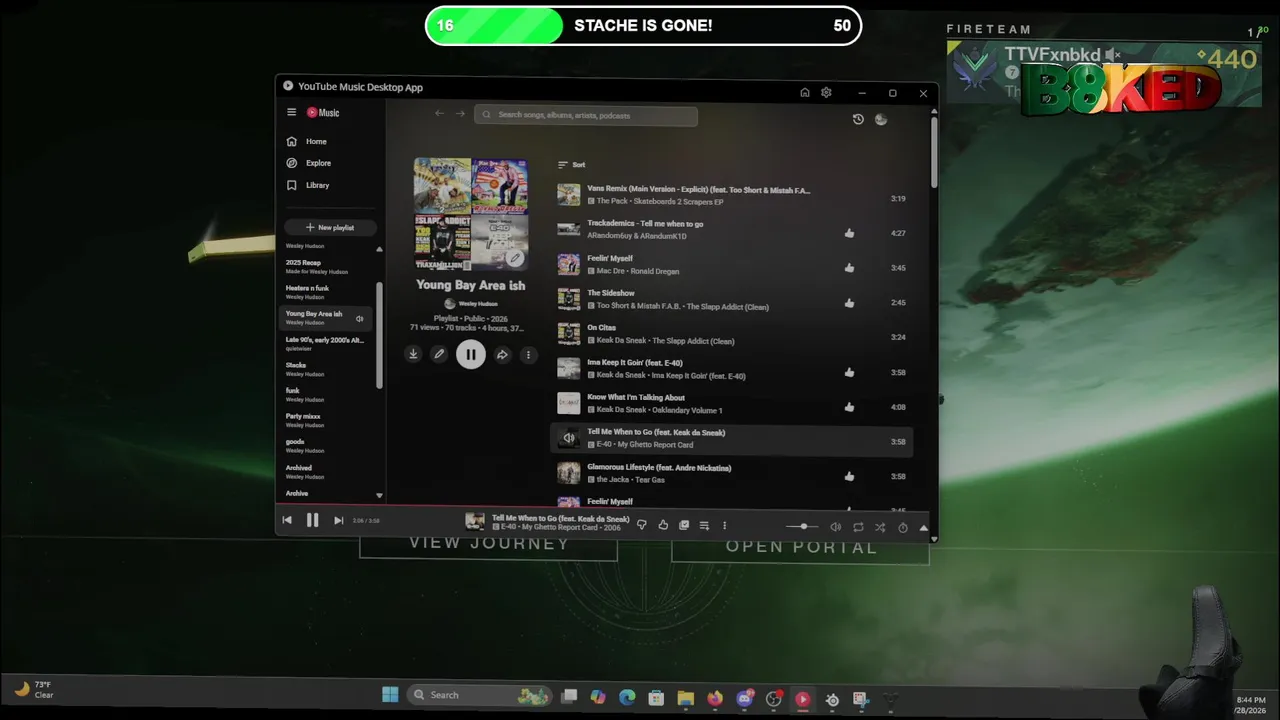Mute audio with the speaker icon
Screen dimensions: 1280x720
click(836, 527)
